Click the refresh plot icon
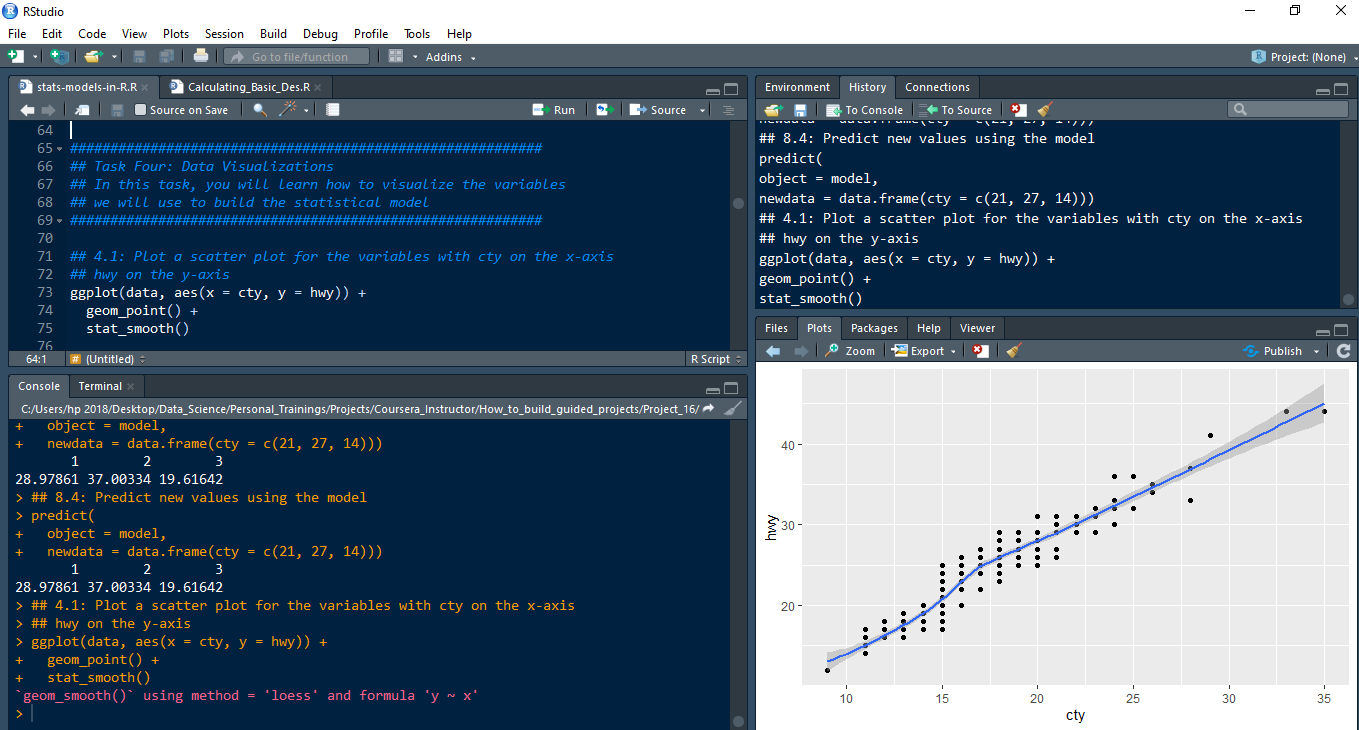This screenshot has width=1359, height=730. [1343, 351]
